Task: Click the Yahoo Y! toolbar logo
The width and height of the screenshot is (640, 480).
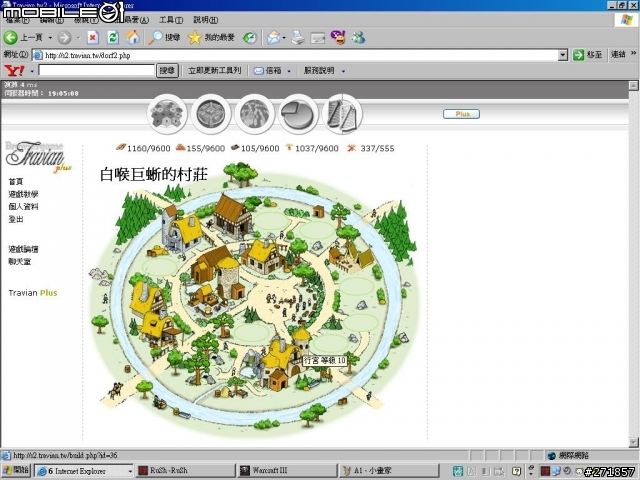Action: pos(14,71)
